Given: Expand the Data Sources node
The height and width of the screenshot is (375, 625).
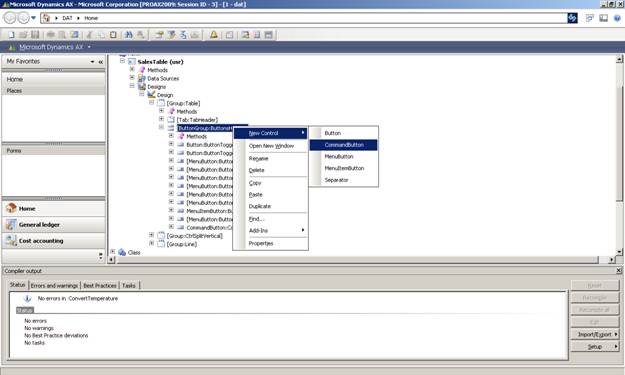Looking at the screenshot, I should pyautogui.click(x=132, y=78).
